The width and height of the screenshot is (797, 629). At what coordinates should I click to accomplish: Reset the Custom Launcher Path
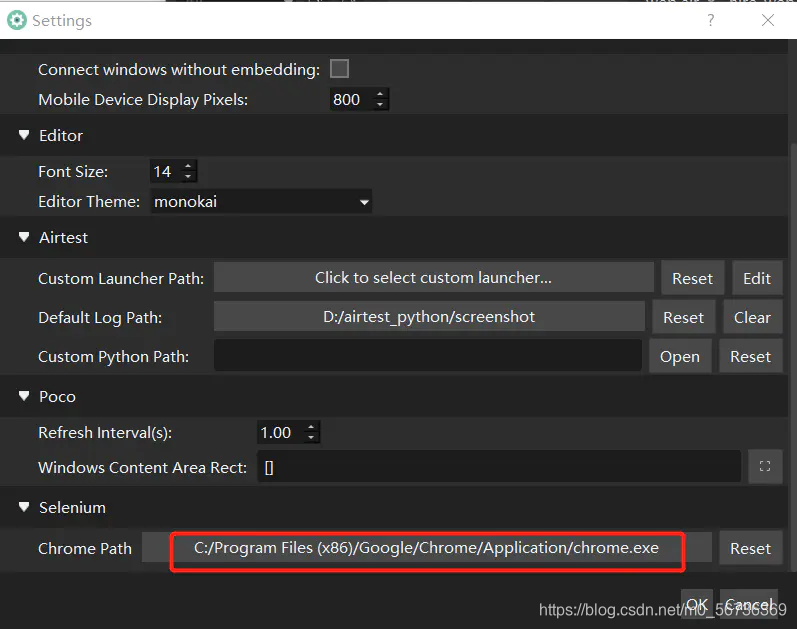[x=692, y=278]
